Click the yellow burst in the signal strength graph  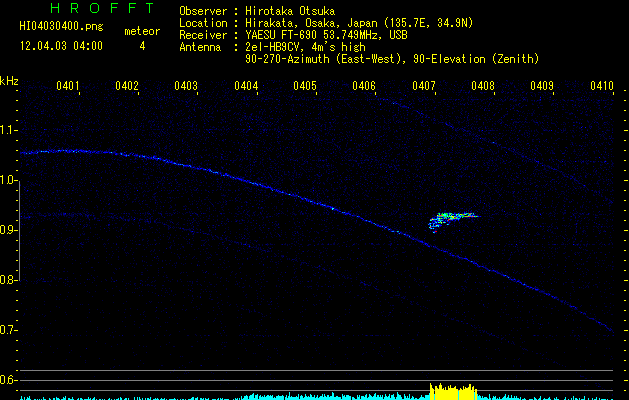click(x=453, y=392)
